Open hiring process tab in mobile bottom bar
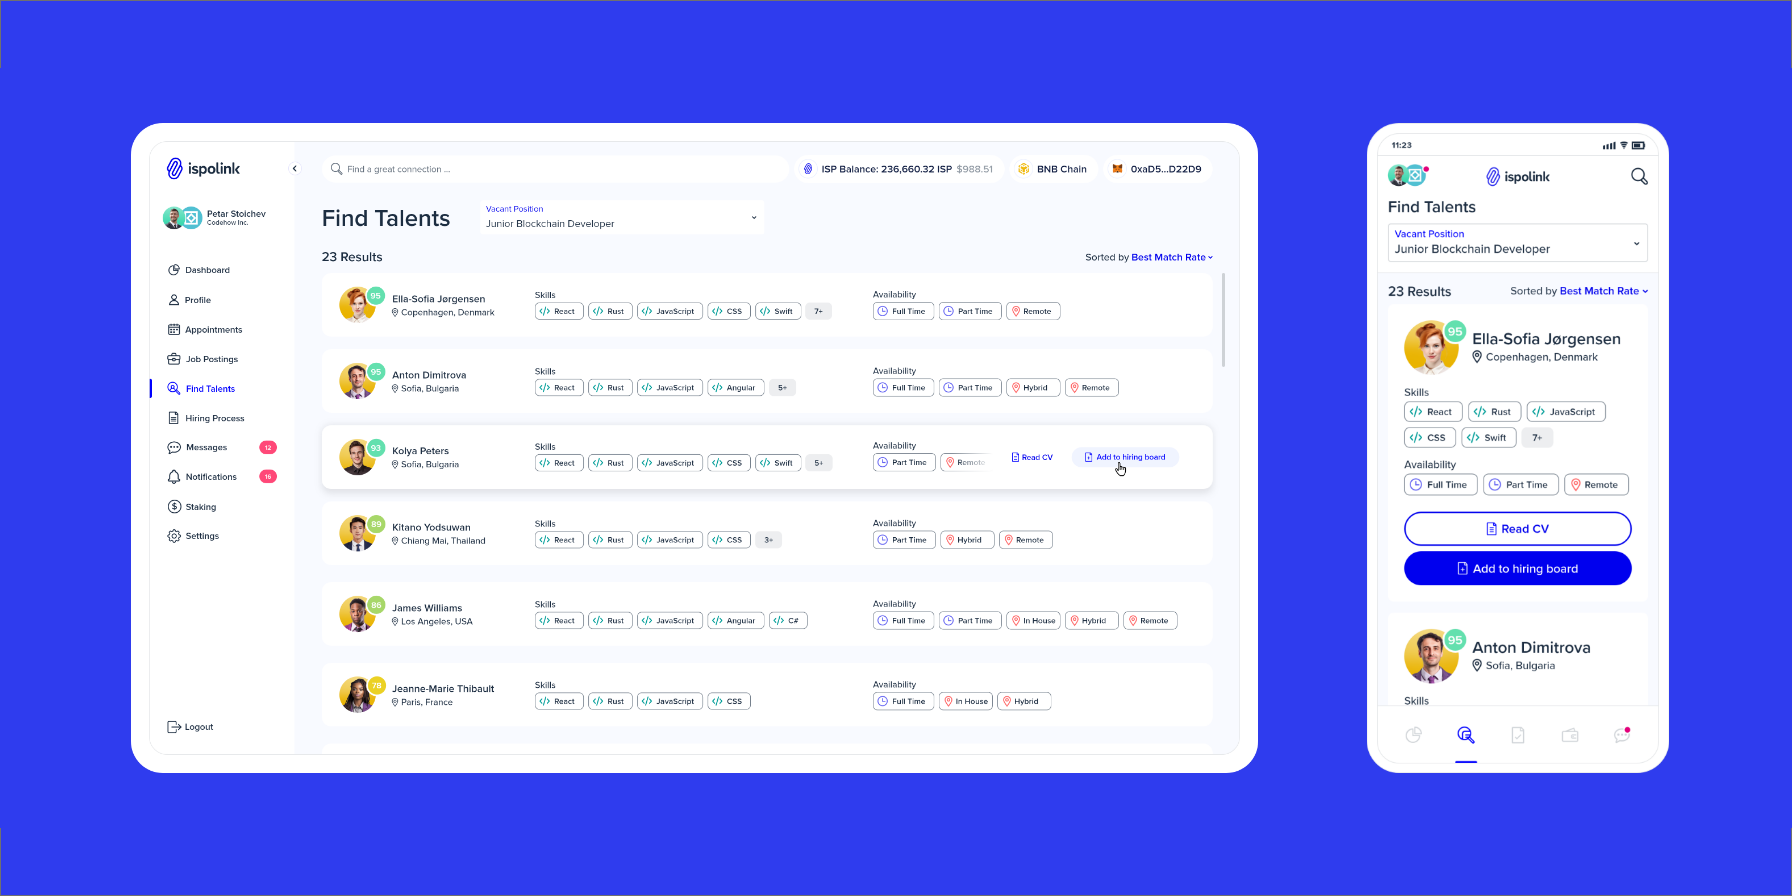 tap(1518, 735)
